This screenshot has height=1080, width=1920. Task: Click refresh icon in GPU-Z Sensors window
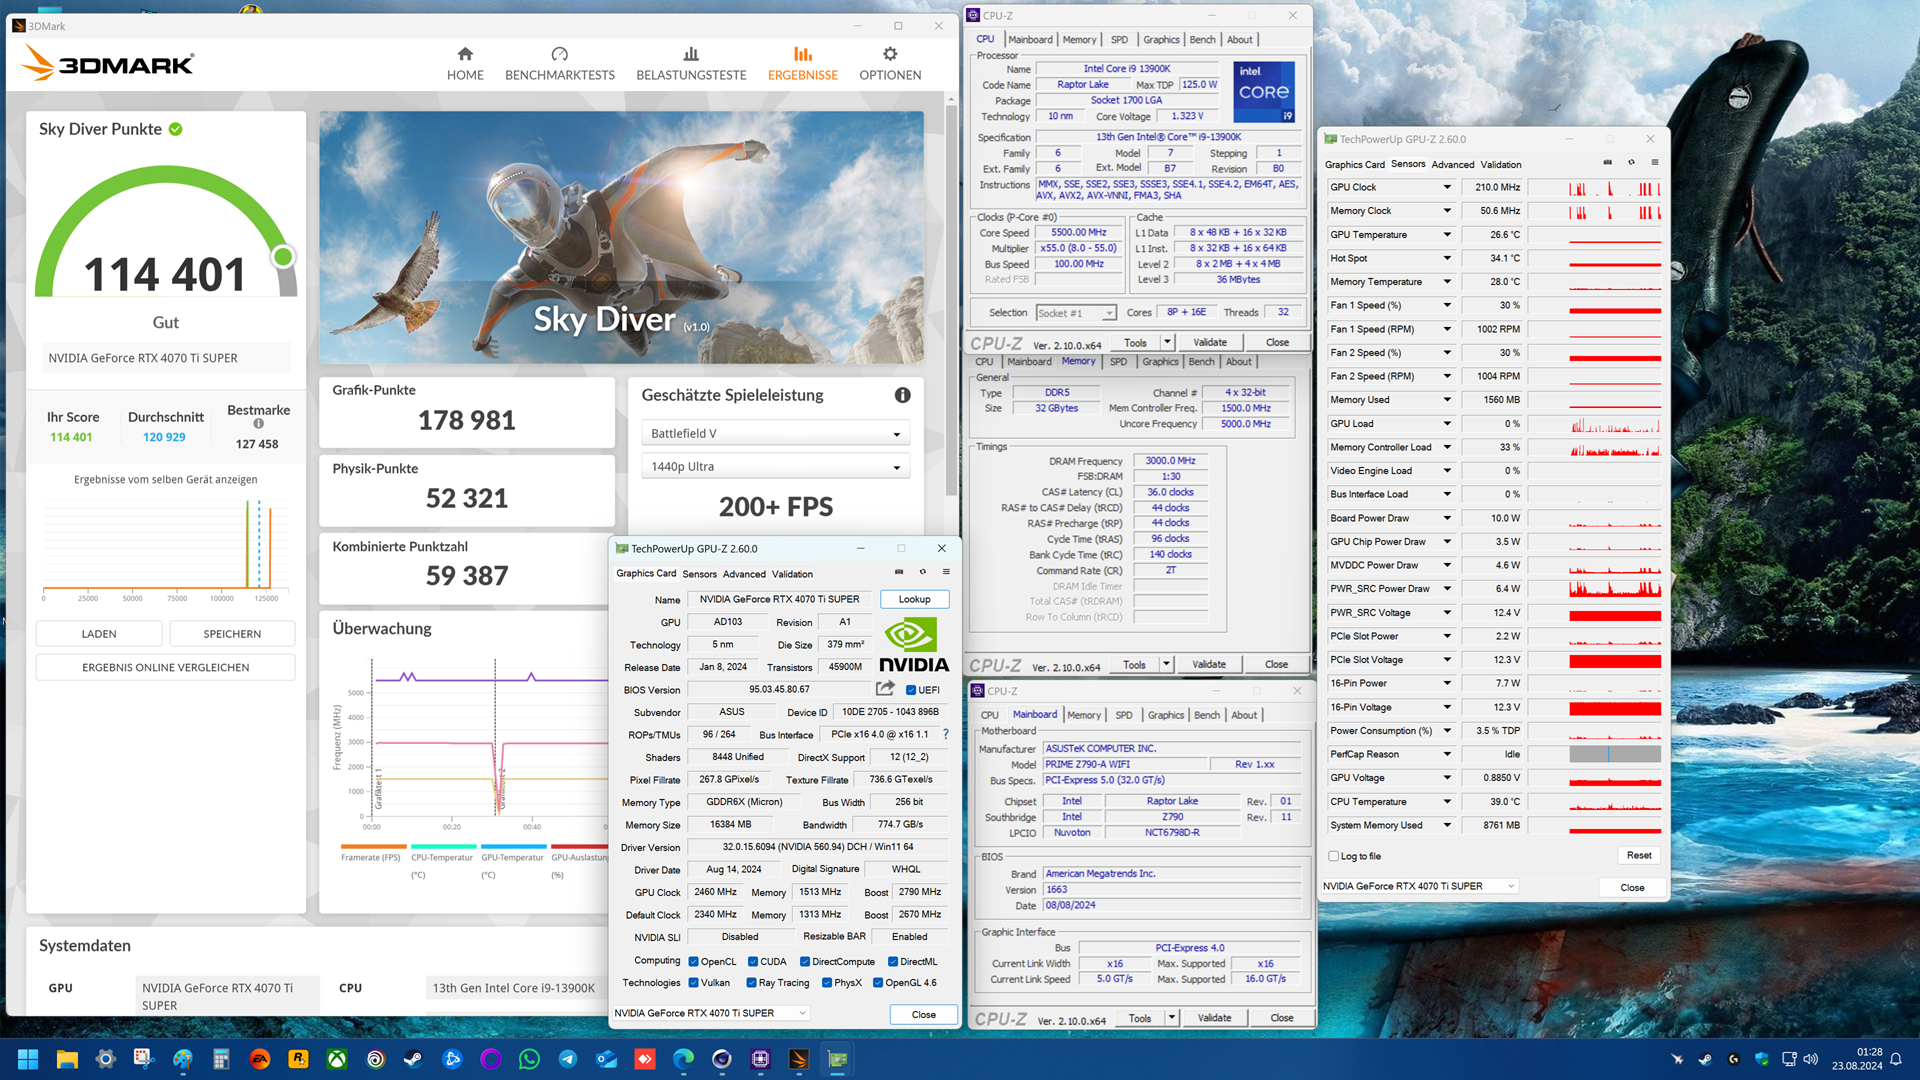1631,163
